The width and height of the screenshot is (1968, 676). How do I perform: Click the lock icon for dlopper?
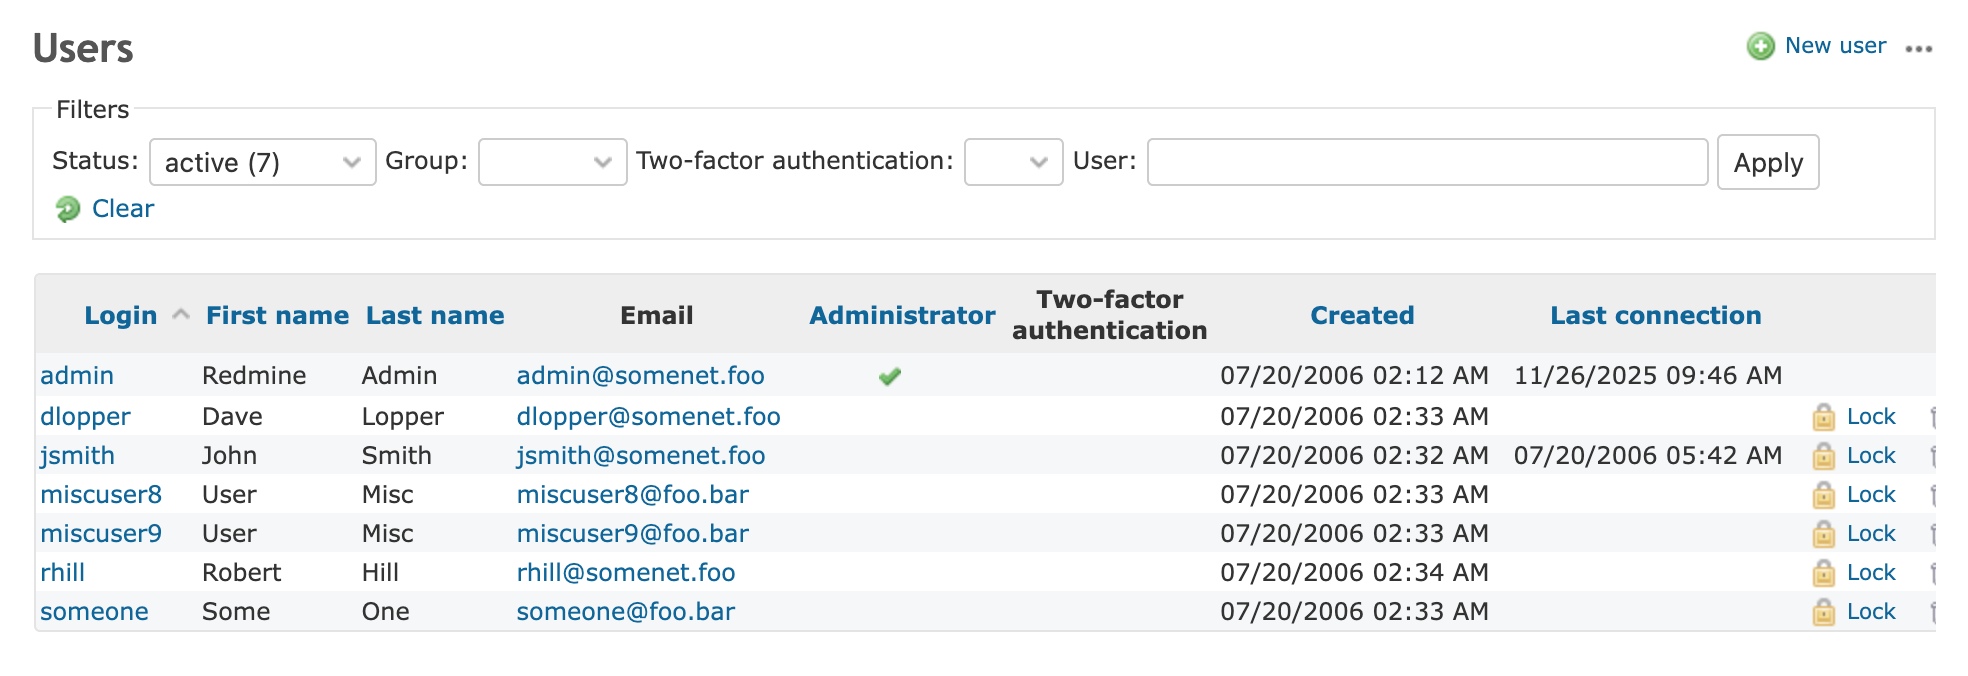coord(1824,417)
